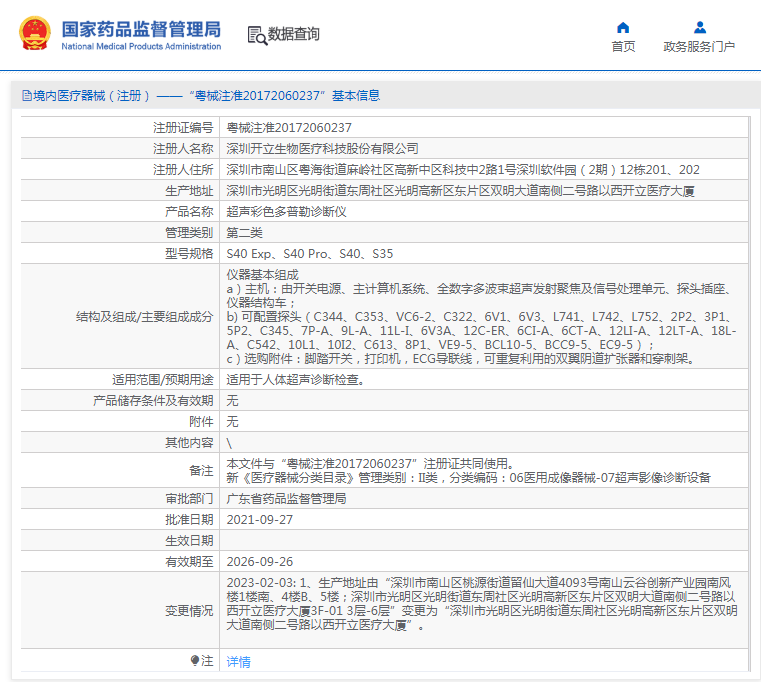Image resolution: width=761 pixels, height=682 pixels.
Task: Click the 产品储存条件及有效期 label
Action: [x=153, y=400]
